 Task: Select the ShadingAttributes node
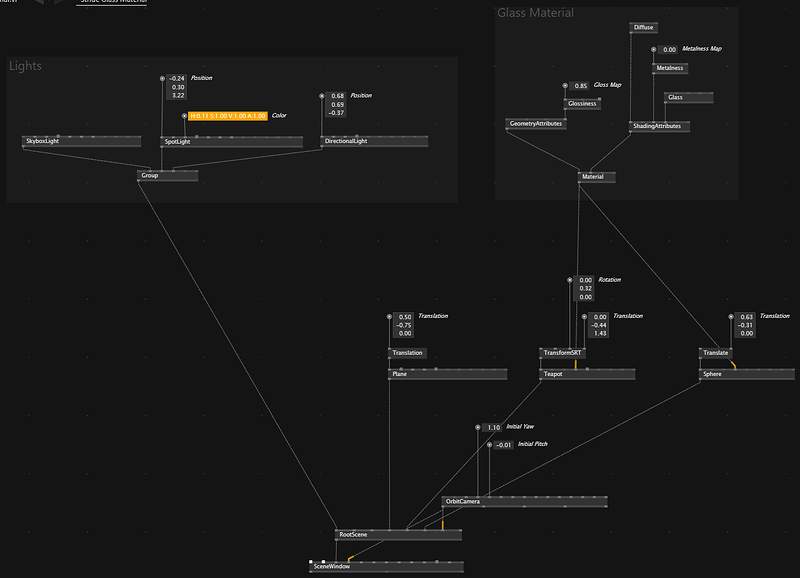coord(660,127)
